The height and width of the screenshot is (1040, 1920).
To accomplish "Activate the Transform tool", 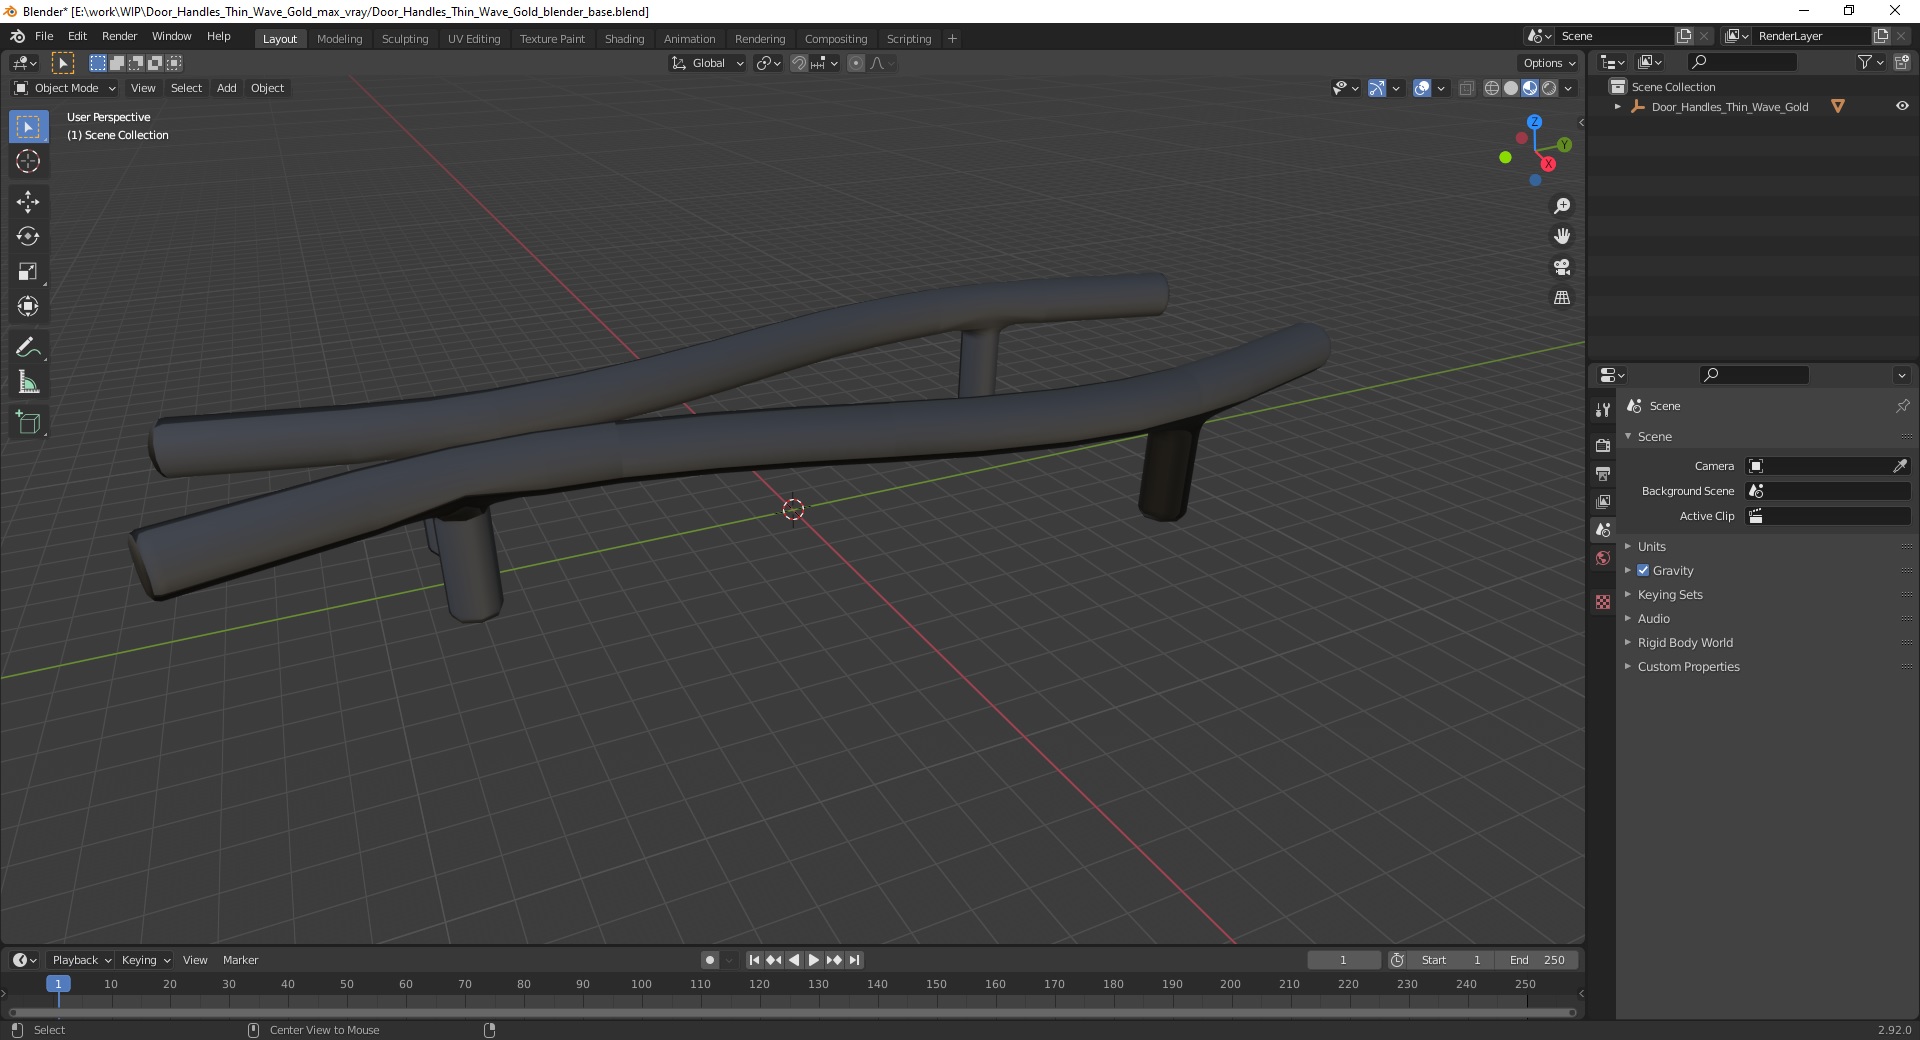I will tap(28, 307).
